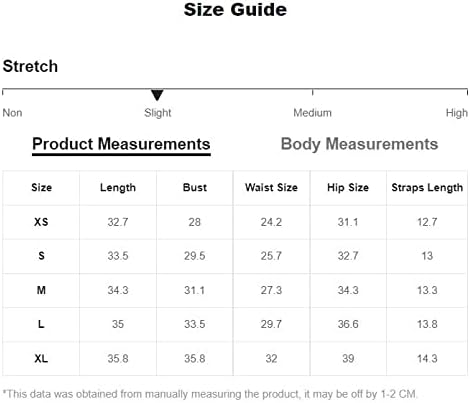Click the Hip Size column header

(x=348, y=188)
